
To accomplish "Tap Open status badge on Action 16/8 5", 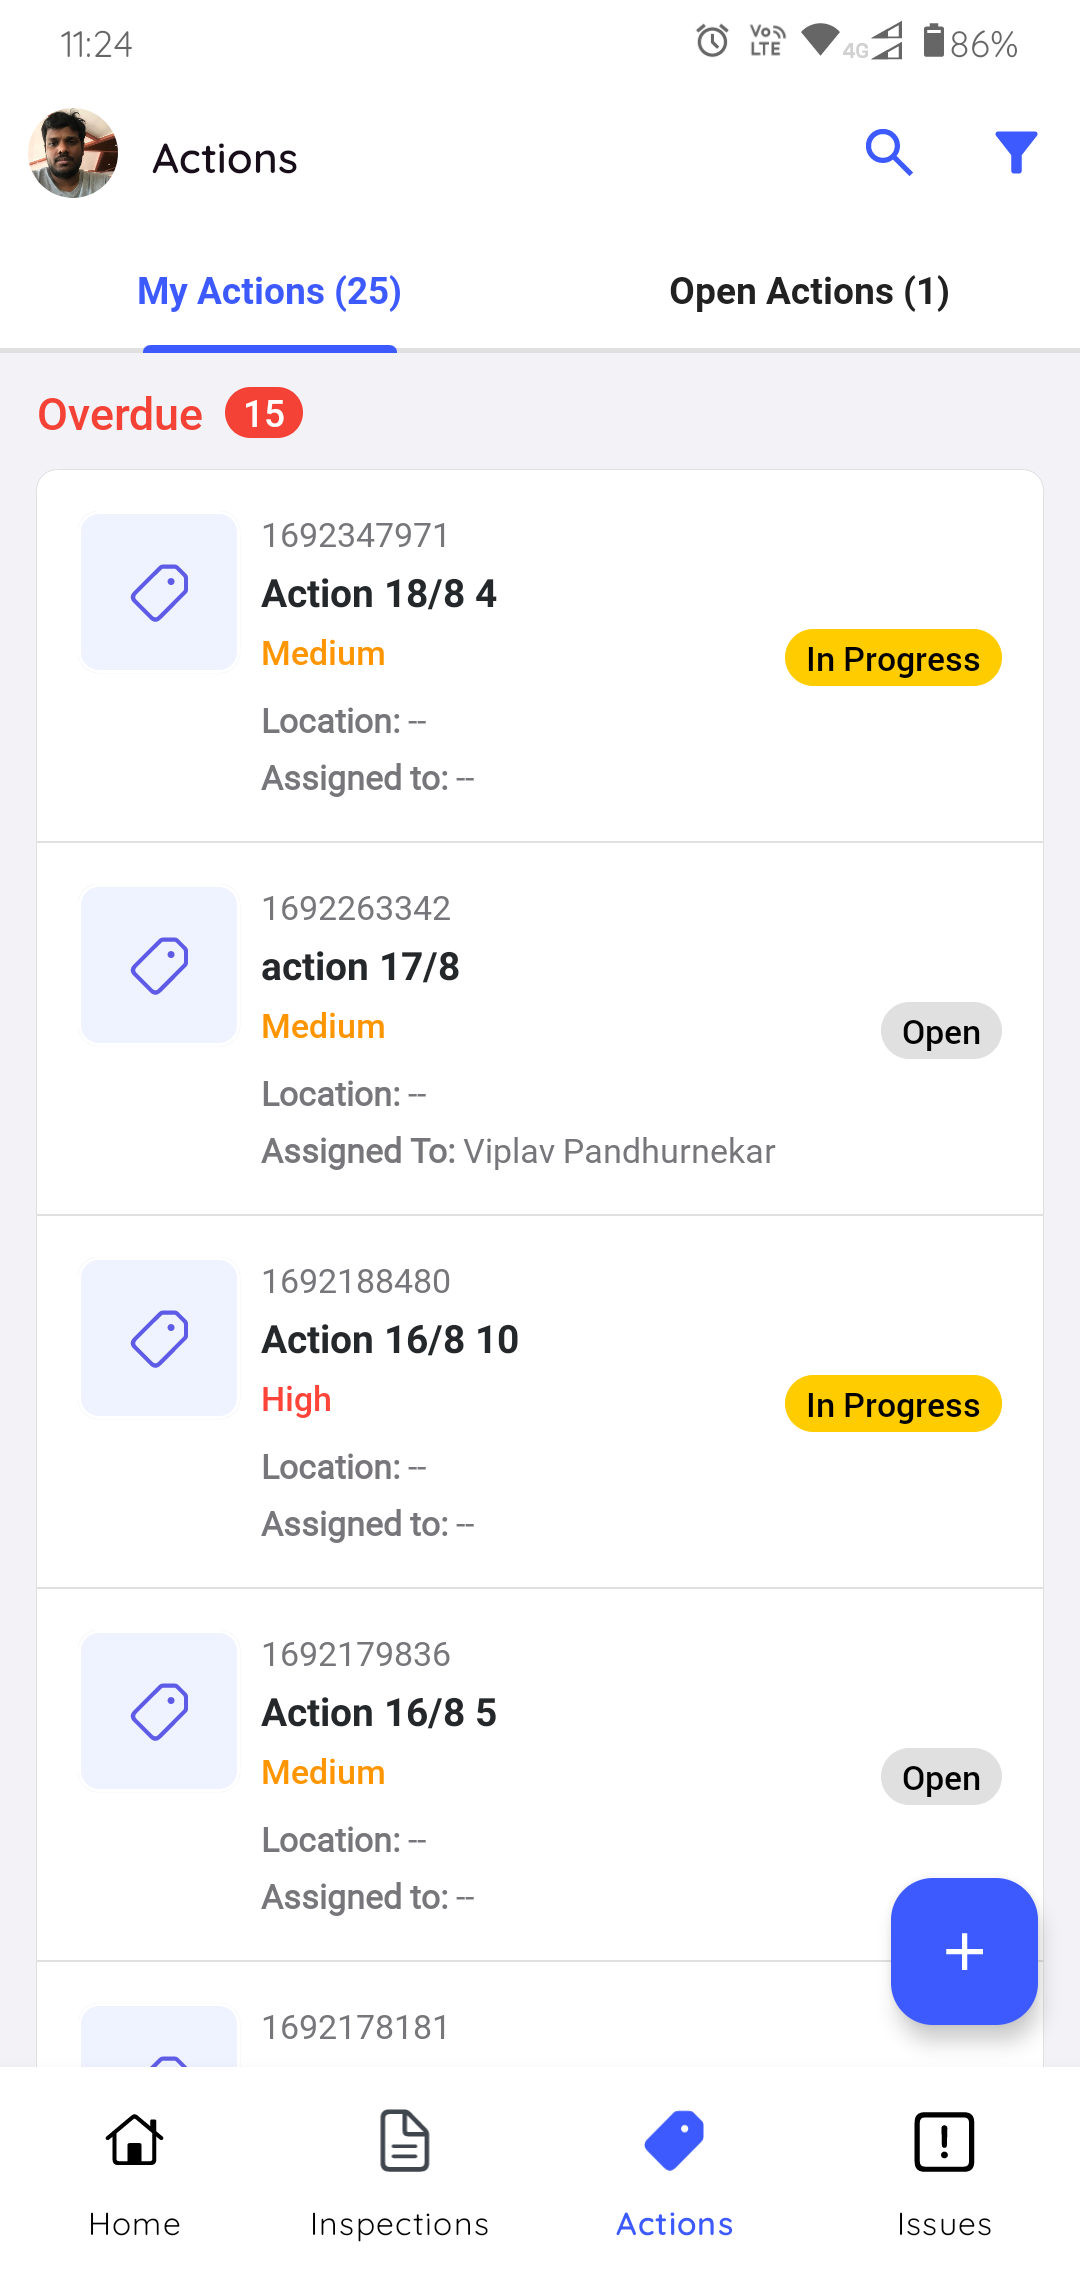I will 941,1777.
